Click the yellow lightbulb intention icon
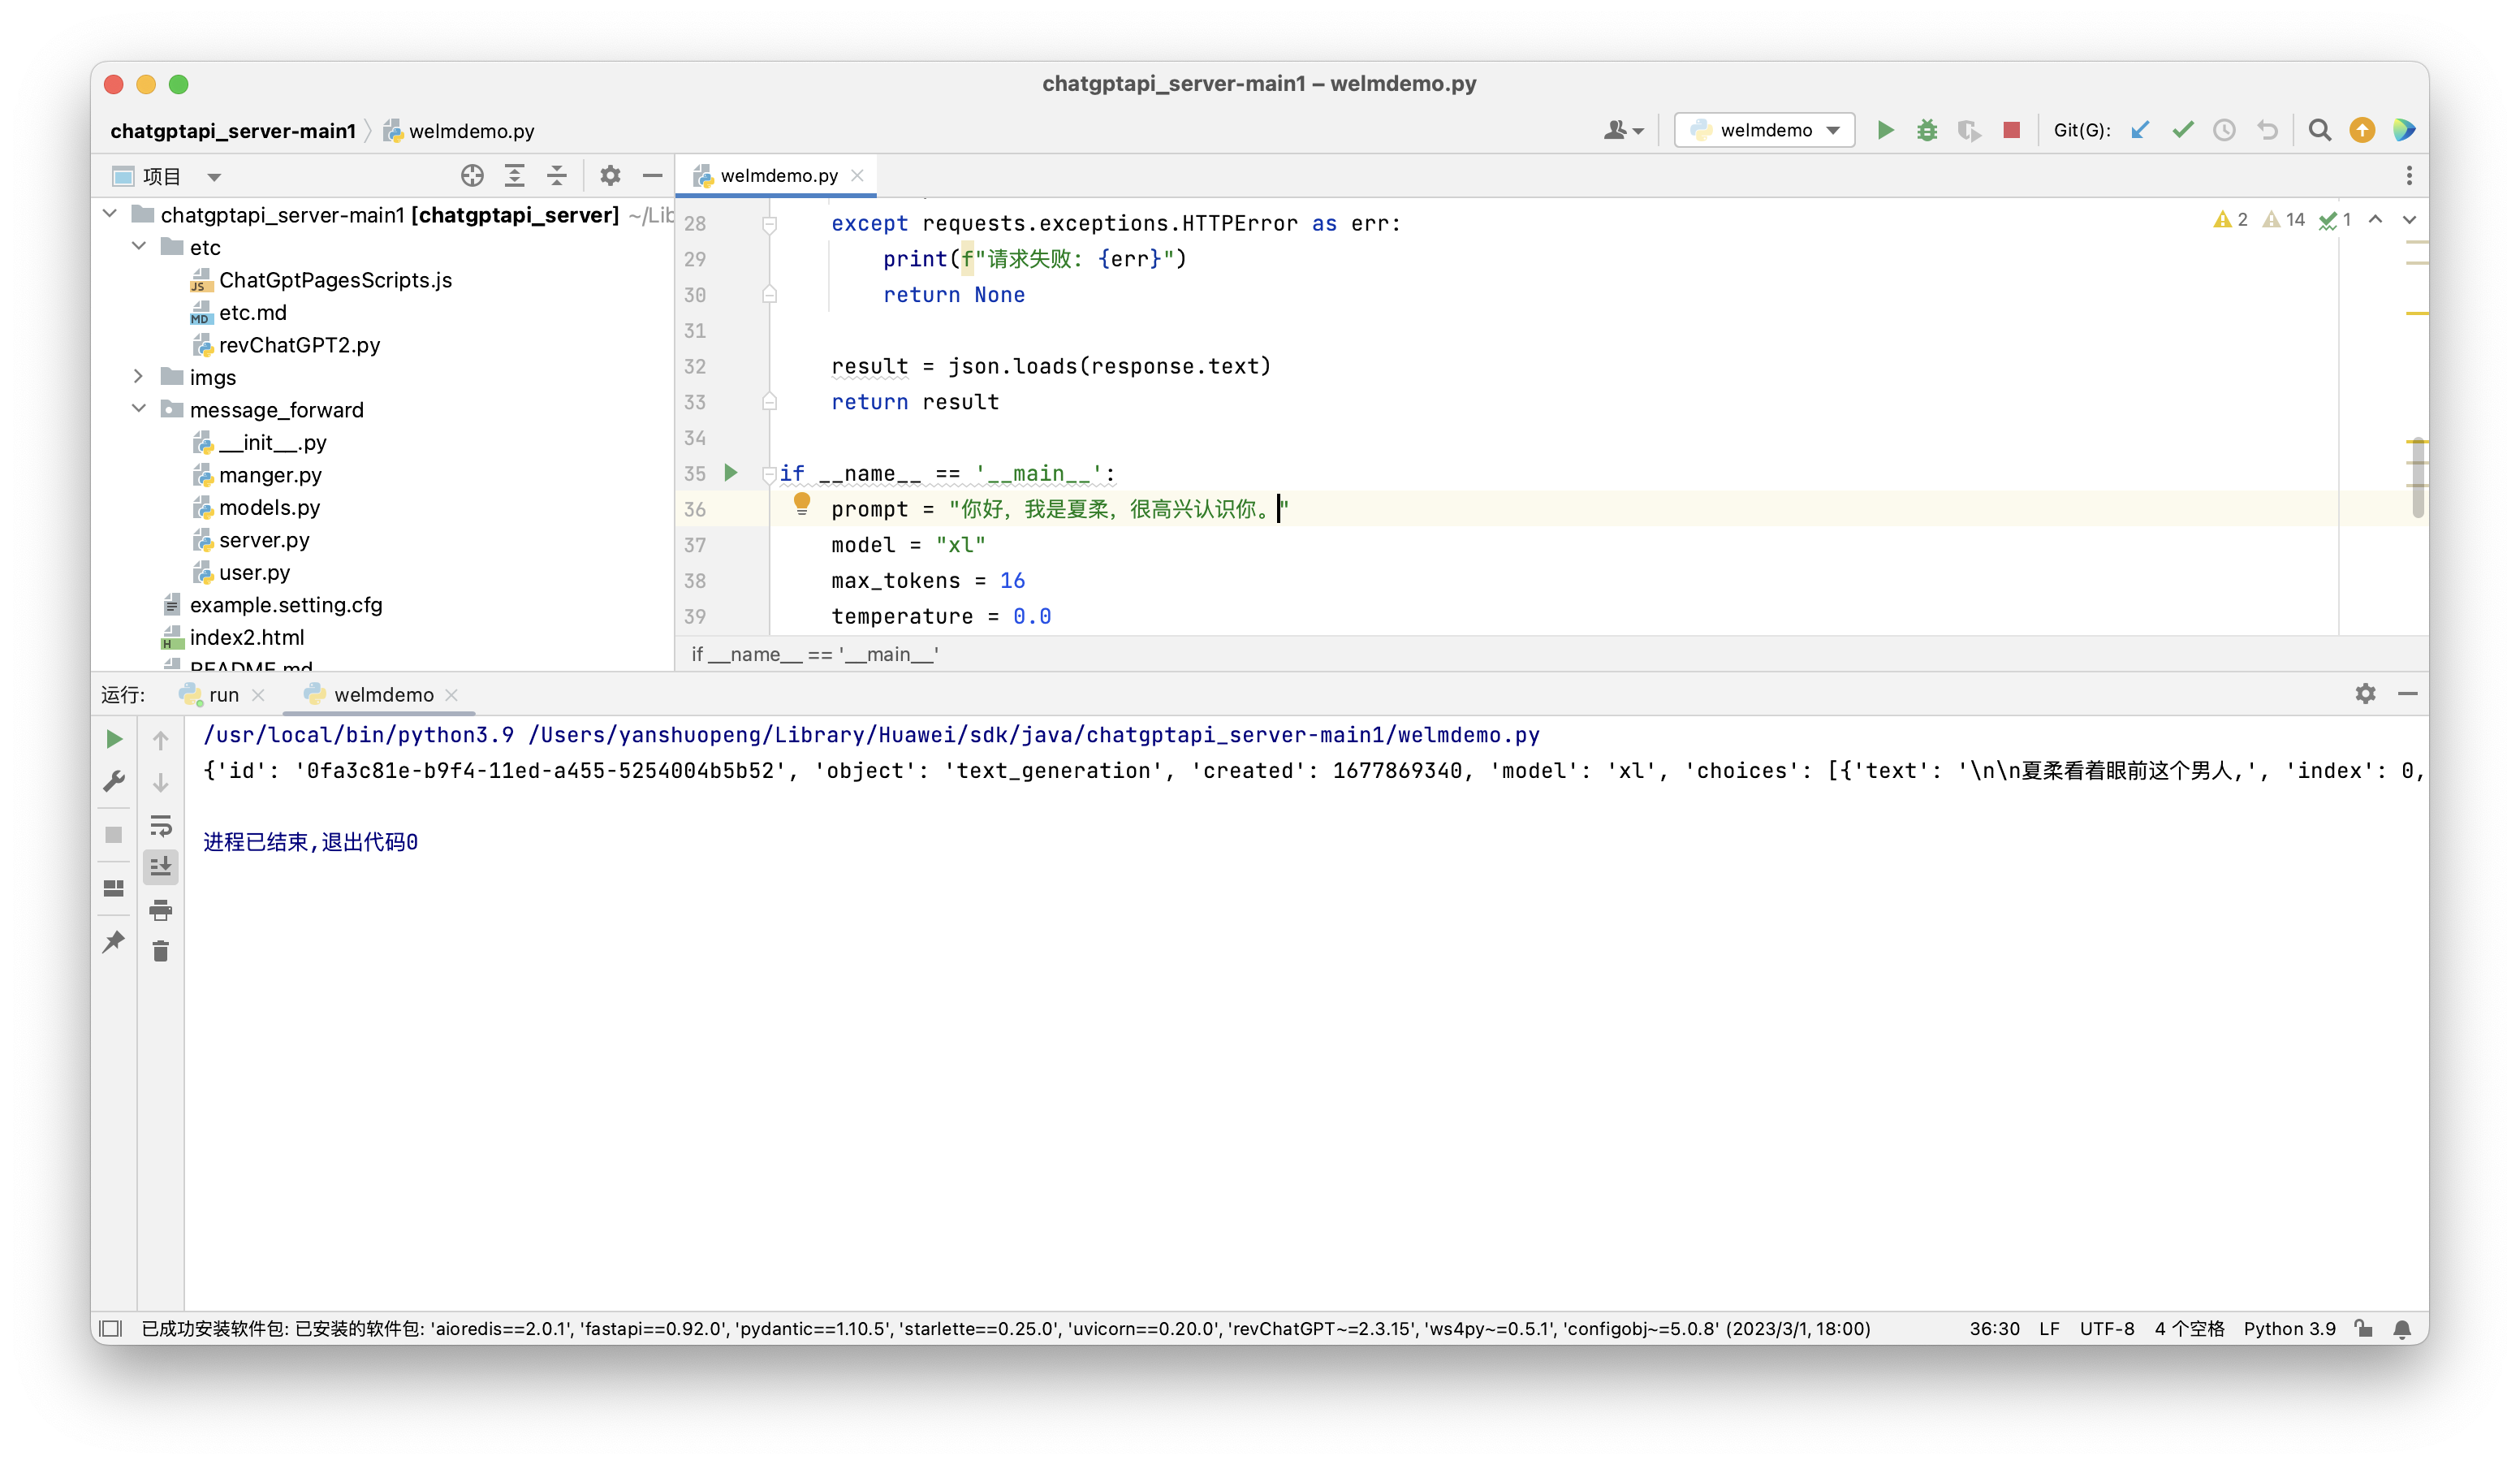 pyautogui.click(x=802, y=504)
